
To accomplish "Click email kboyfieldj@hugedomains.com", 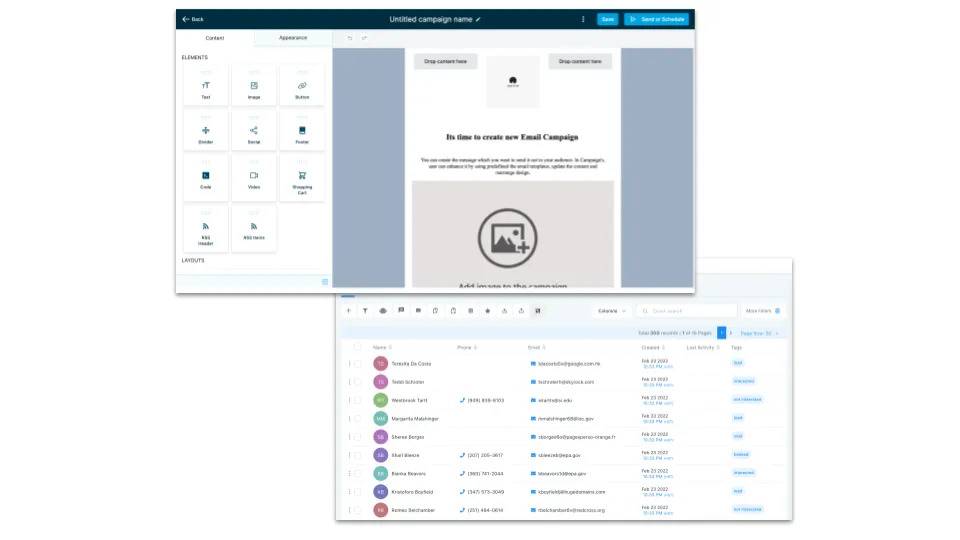I will [571, 492].
